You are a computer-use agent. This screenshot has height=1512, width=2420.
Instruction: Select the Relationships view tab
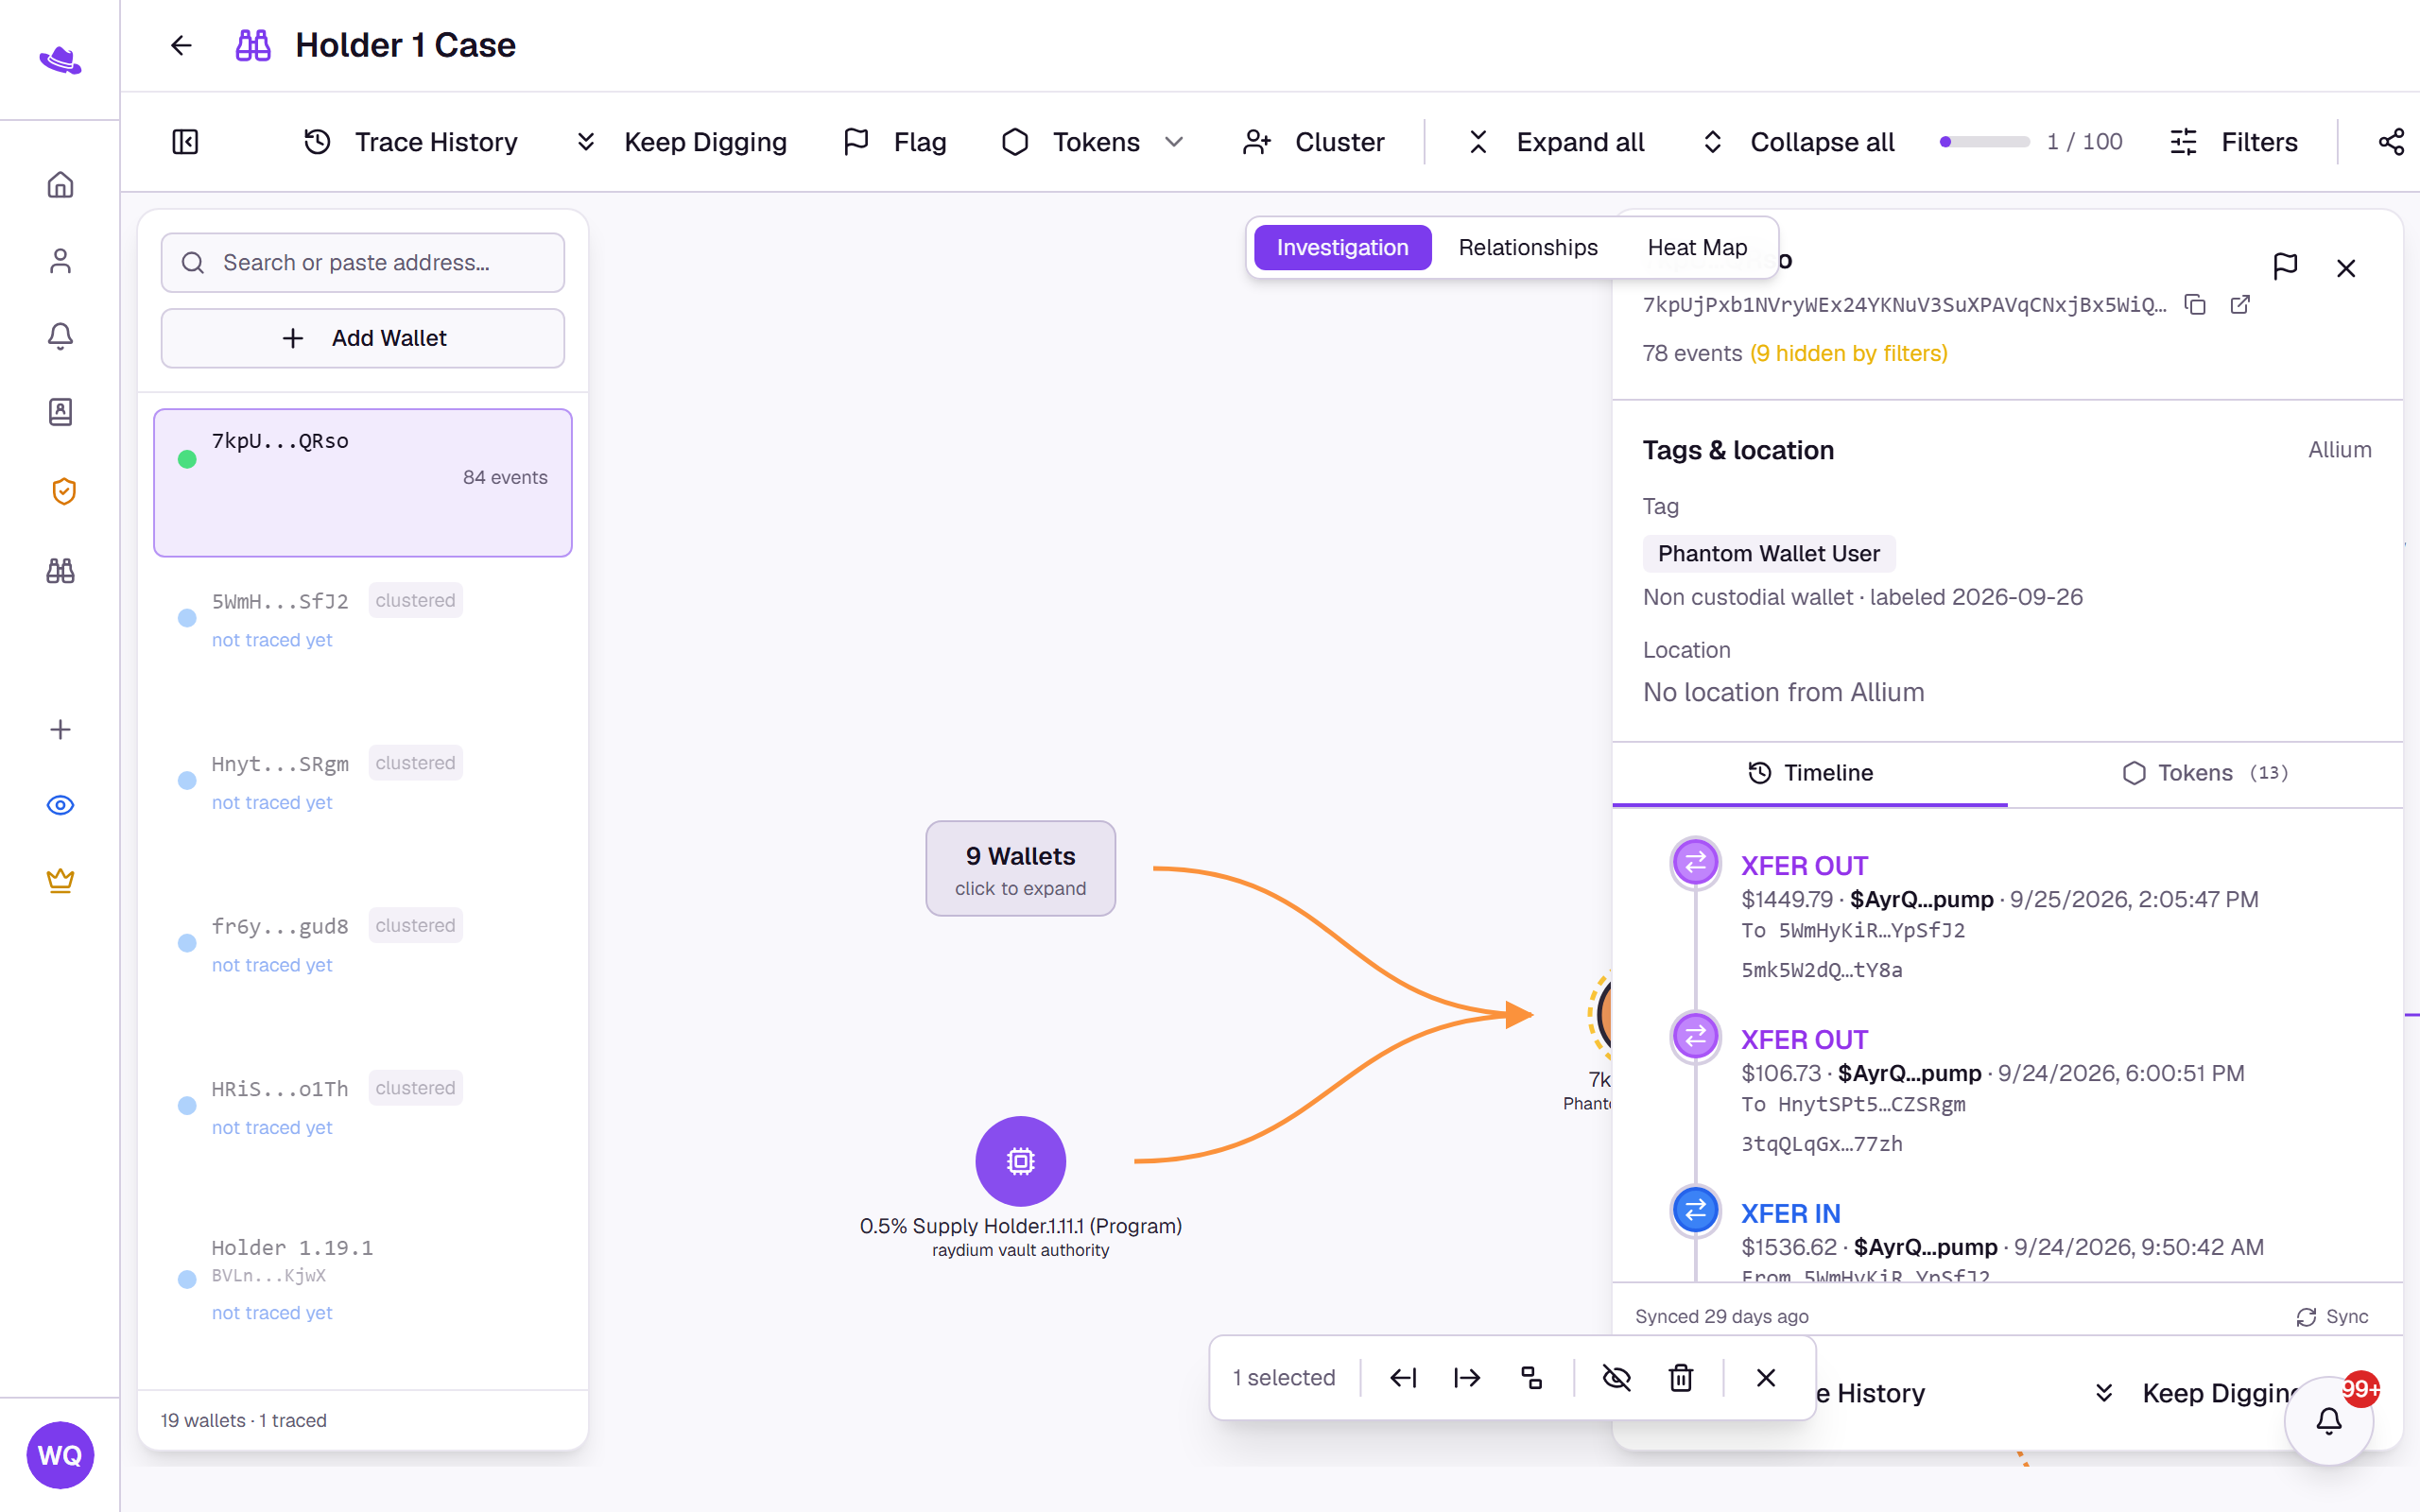1527,247
